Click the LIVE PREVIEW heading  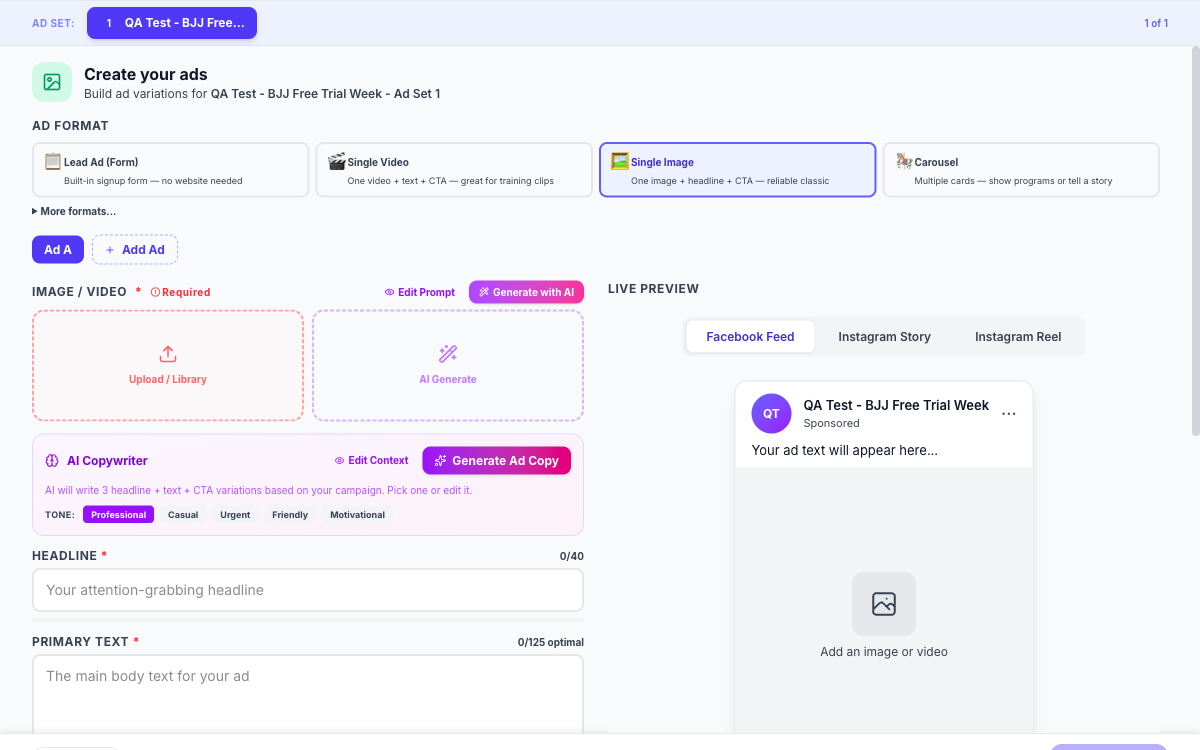(x=653, y=289)
